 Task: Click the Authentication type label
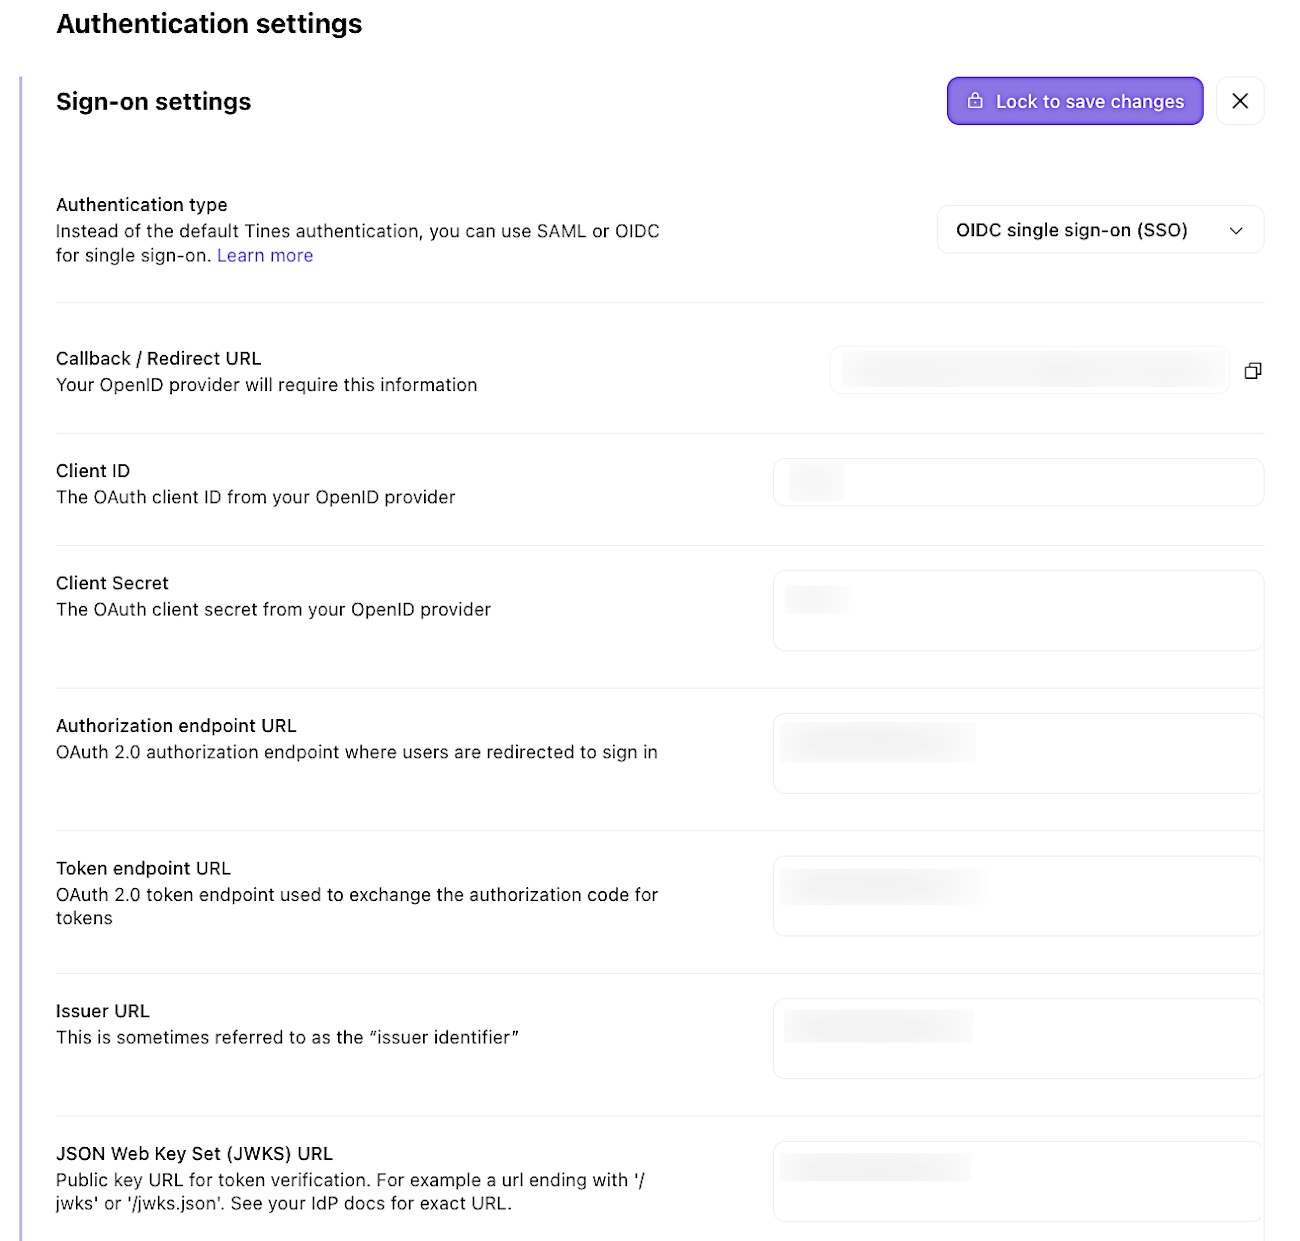tap(142, 205)
